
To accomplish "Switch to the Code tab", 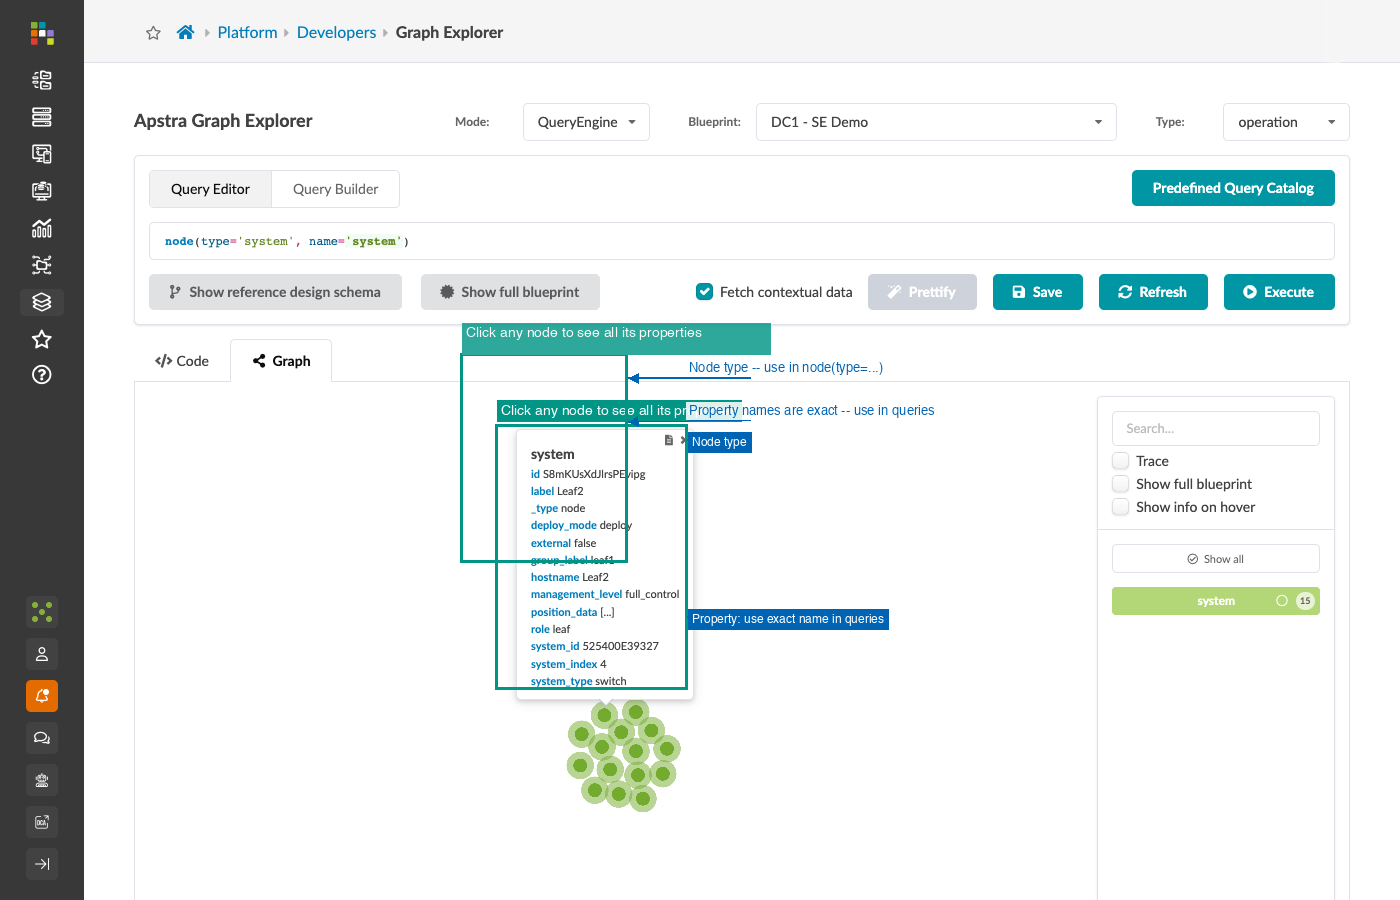I will coord(182,361).
